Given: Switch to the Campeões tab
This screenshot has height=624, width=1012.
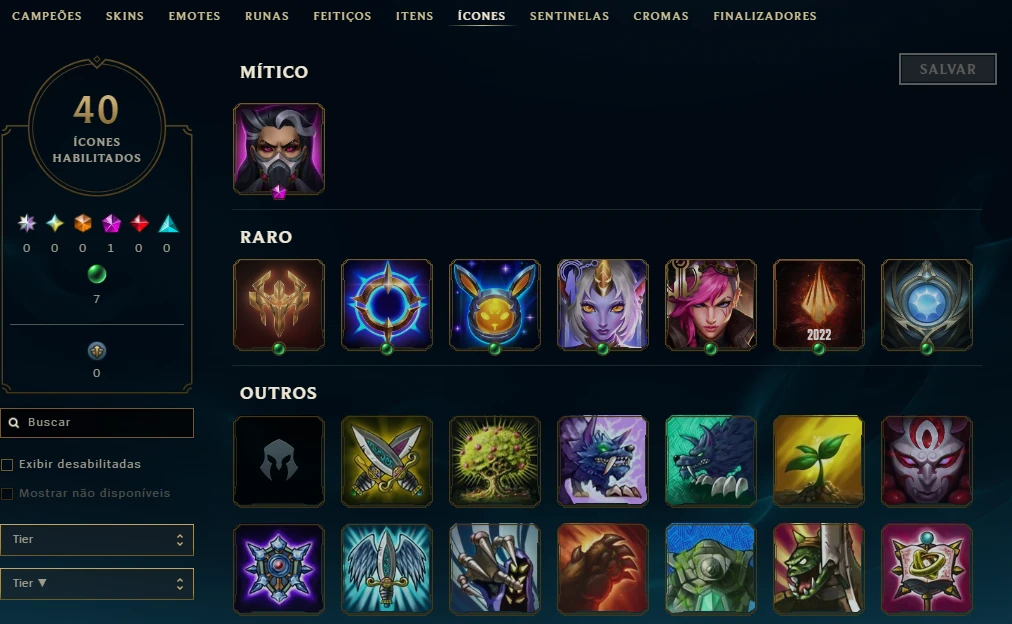Looking at the screenshot, I should (x=46, y=16).
